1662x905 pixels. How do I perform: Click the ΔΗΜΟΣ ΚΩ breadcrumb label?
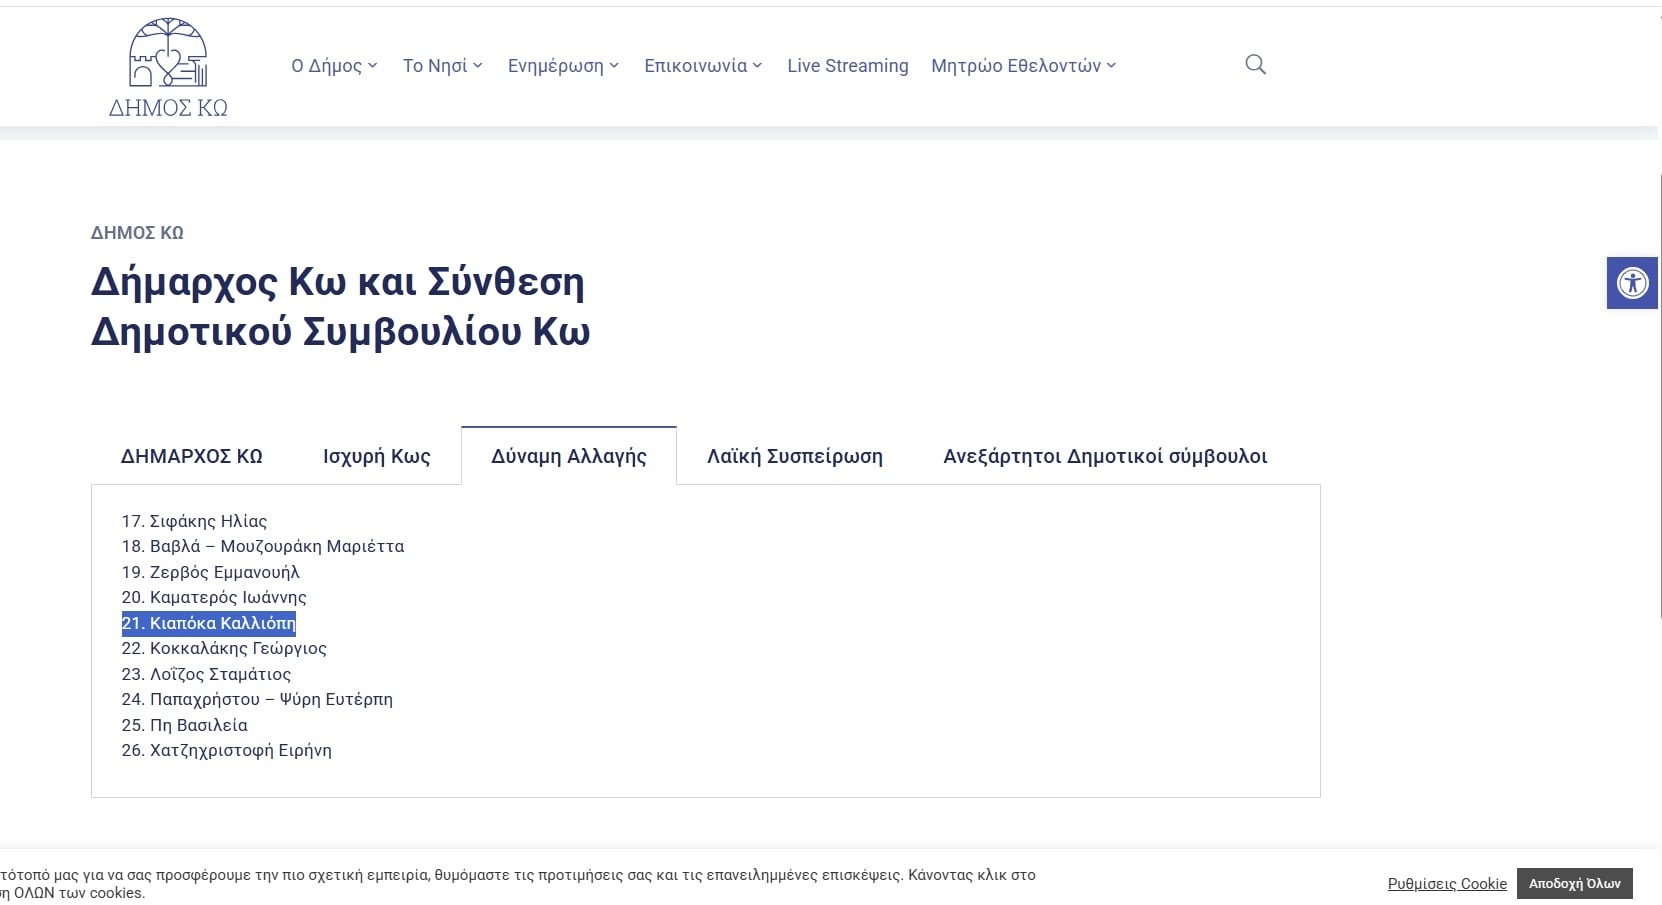click(x=137, y=233)
